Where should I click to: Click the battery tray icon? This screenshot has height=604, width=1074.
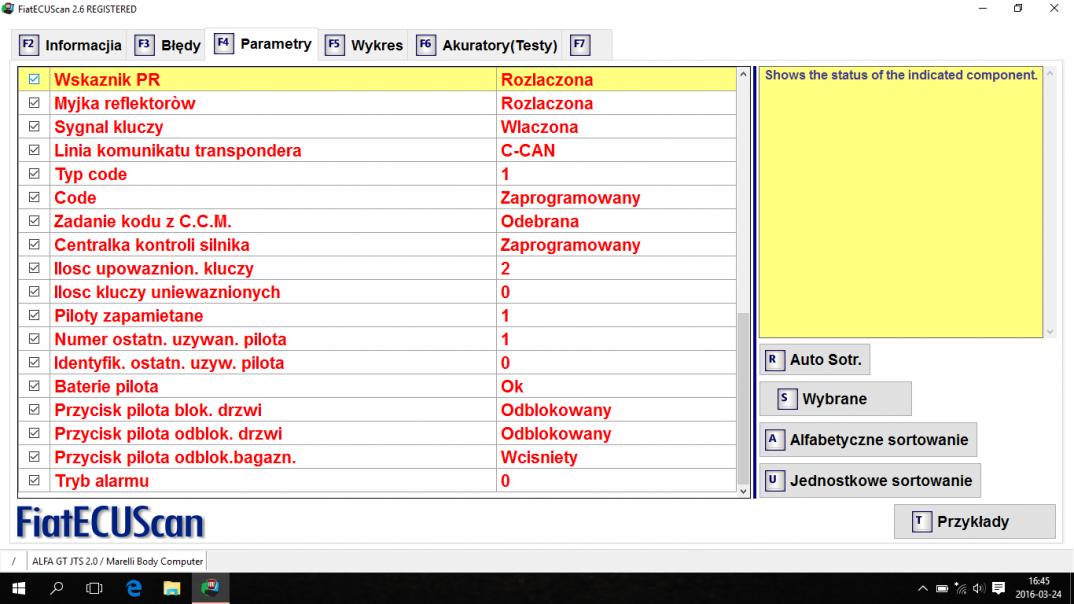[x=942, y=588]
